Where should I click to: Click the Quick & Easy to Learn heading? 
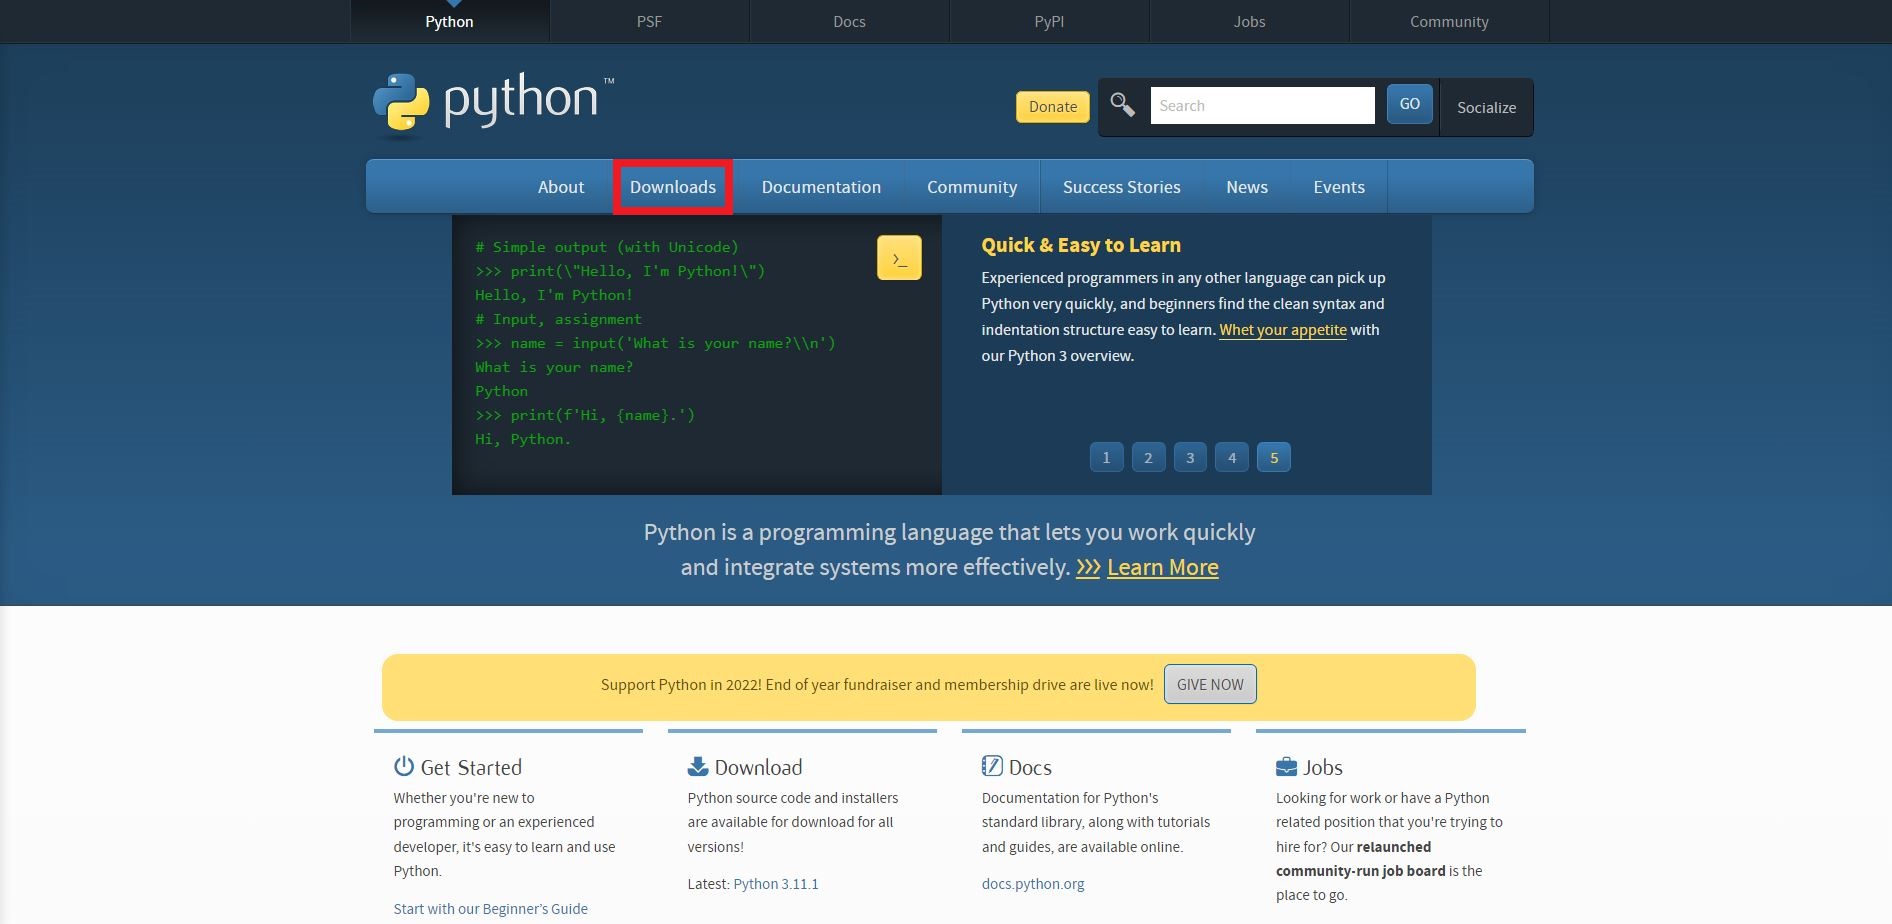point(1081,245)
